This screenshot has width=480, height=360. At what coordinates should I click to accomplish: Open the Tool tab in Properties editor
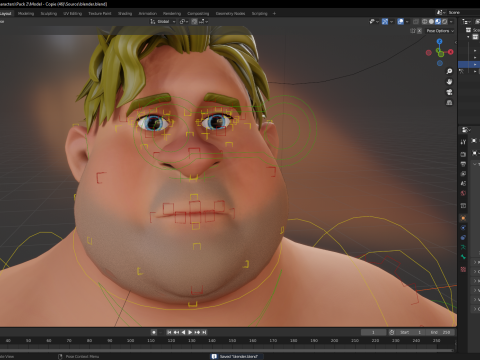click(463, 142)
